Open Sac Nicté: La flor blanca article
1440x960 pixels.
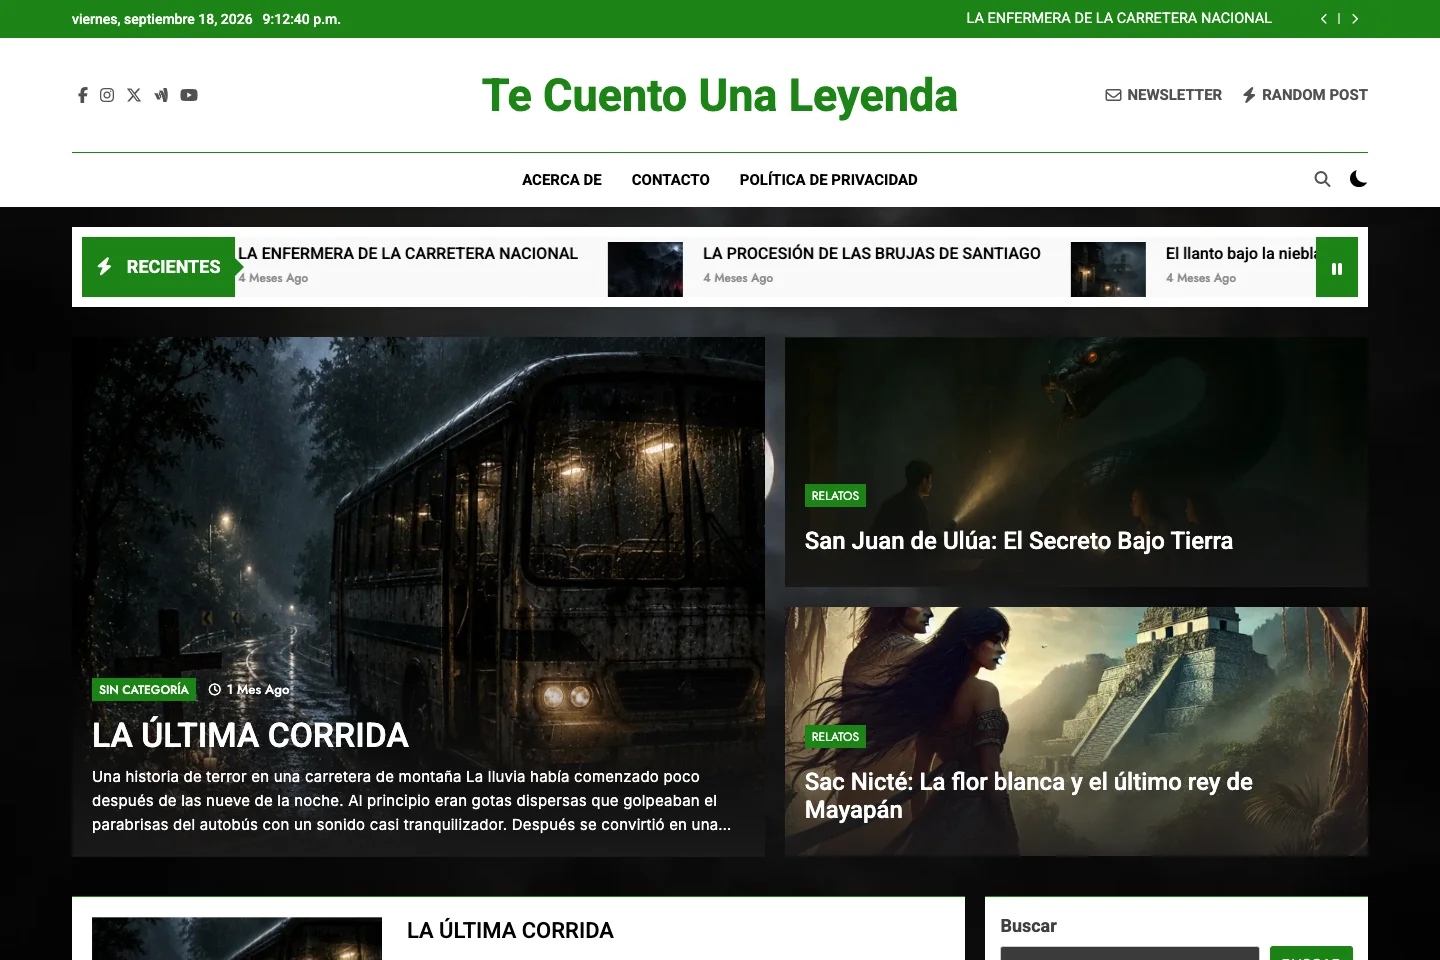(1029, 796)
